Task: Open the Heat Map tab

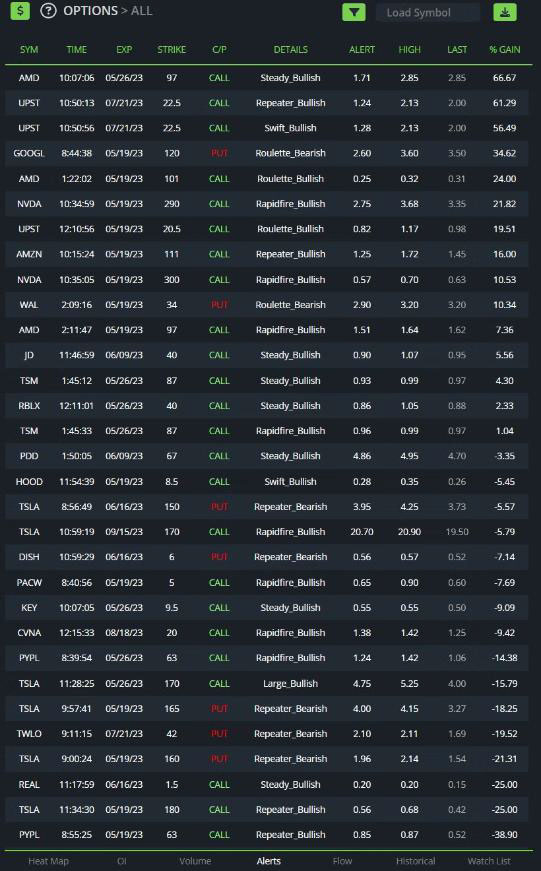Action: [48, 861]
